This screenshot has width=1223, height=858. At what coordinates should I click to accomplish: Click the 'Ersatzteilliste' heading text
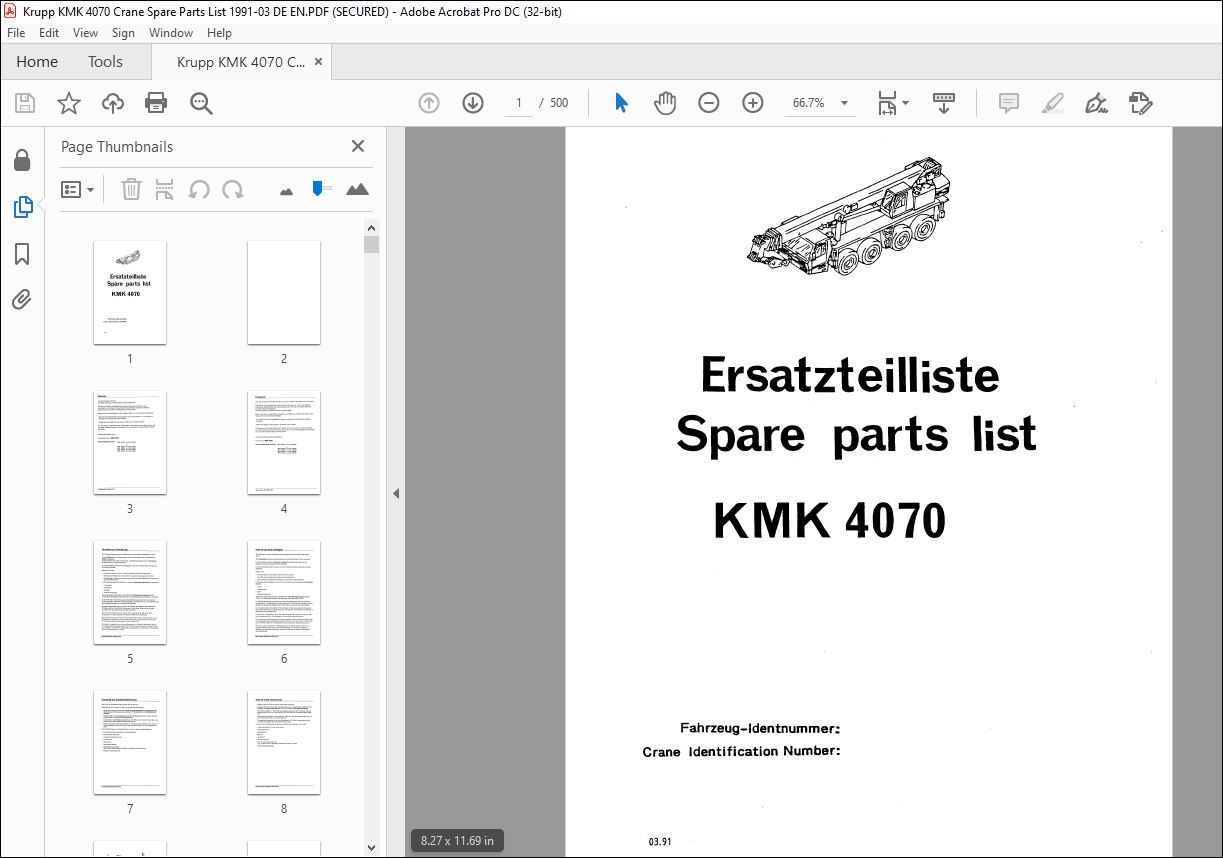[850, 375]
